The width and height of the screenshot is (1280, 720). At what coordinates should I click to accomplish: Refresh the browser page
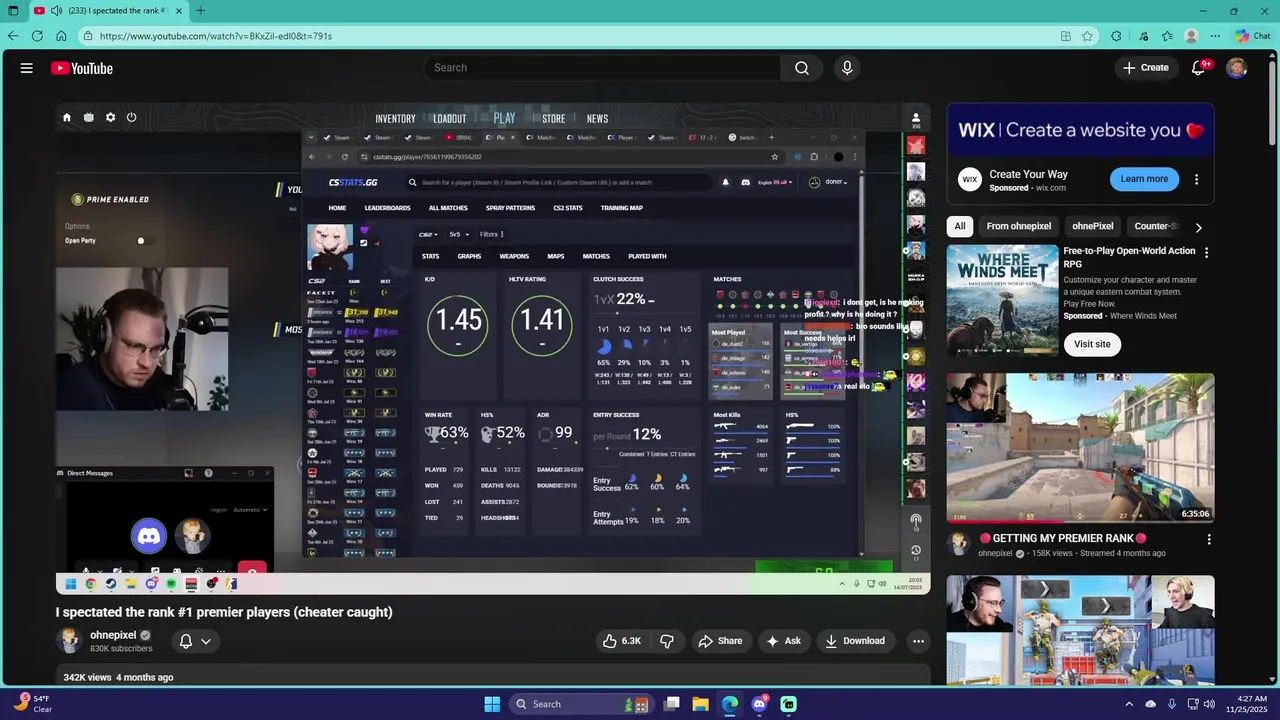(37, 36)
